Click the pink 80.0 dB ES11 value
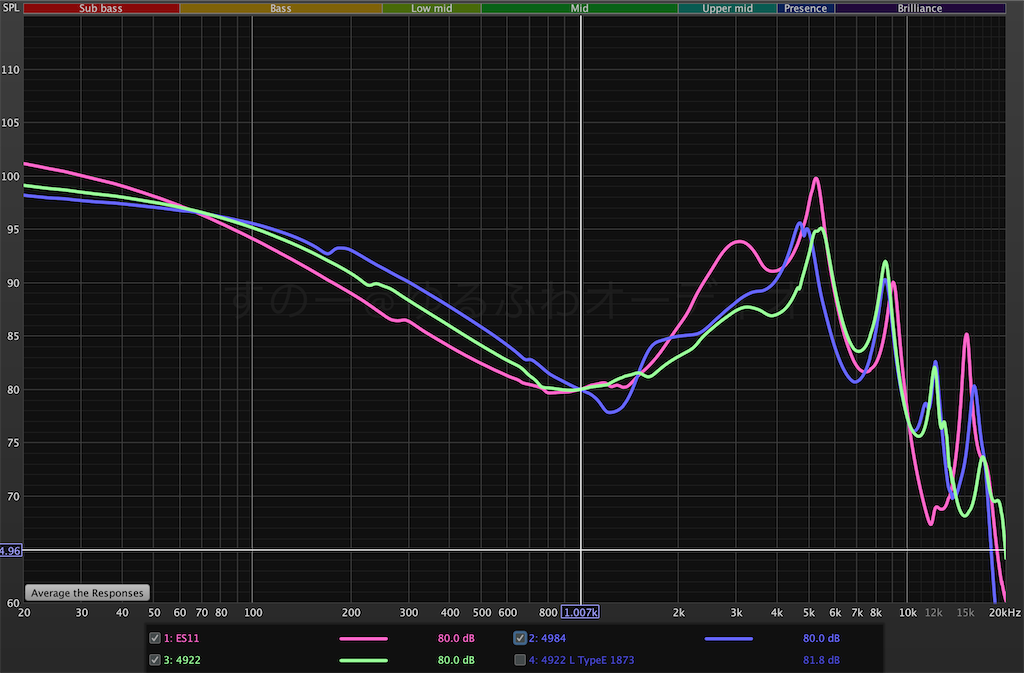Image resolution: width=1024 pixels, height=673 pixels. 456,638
